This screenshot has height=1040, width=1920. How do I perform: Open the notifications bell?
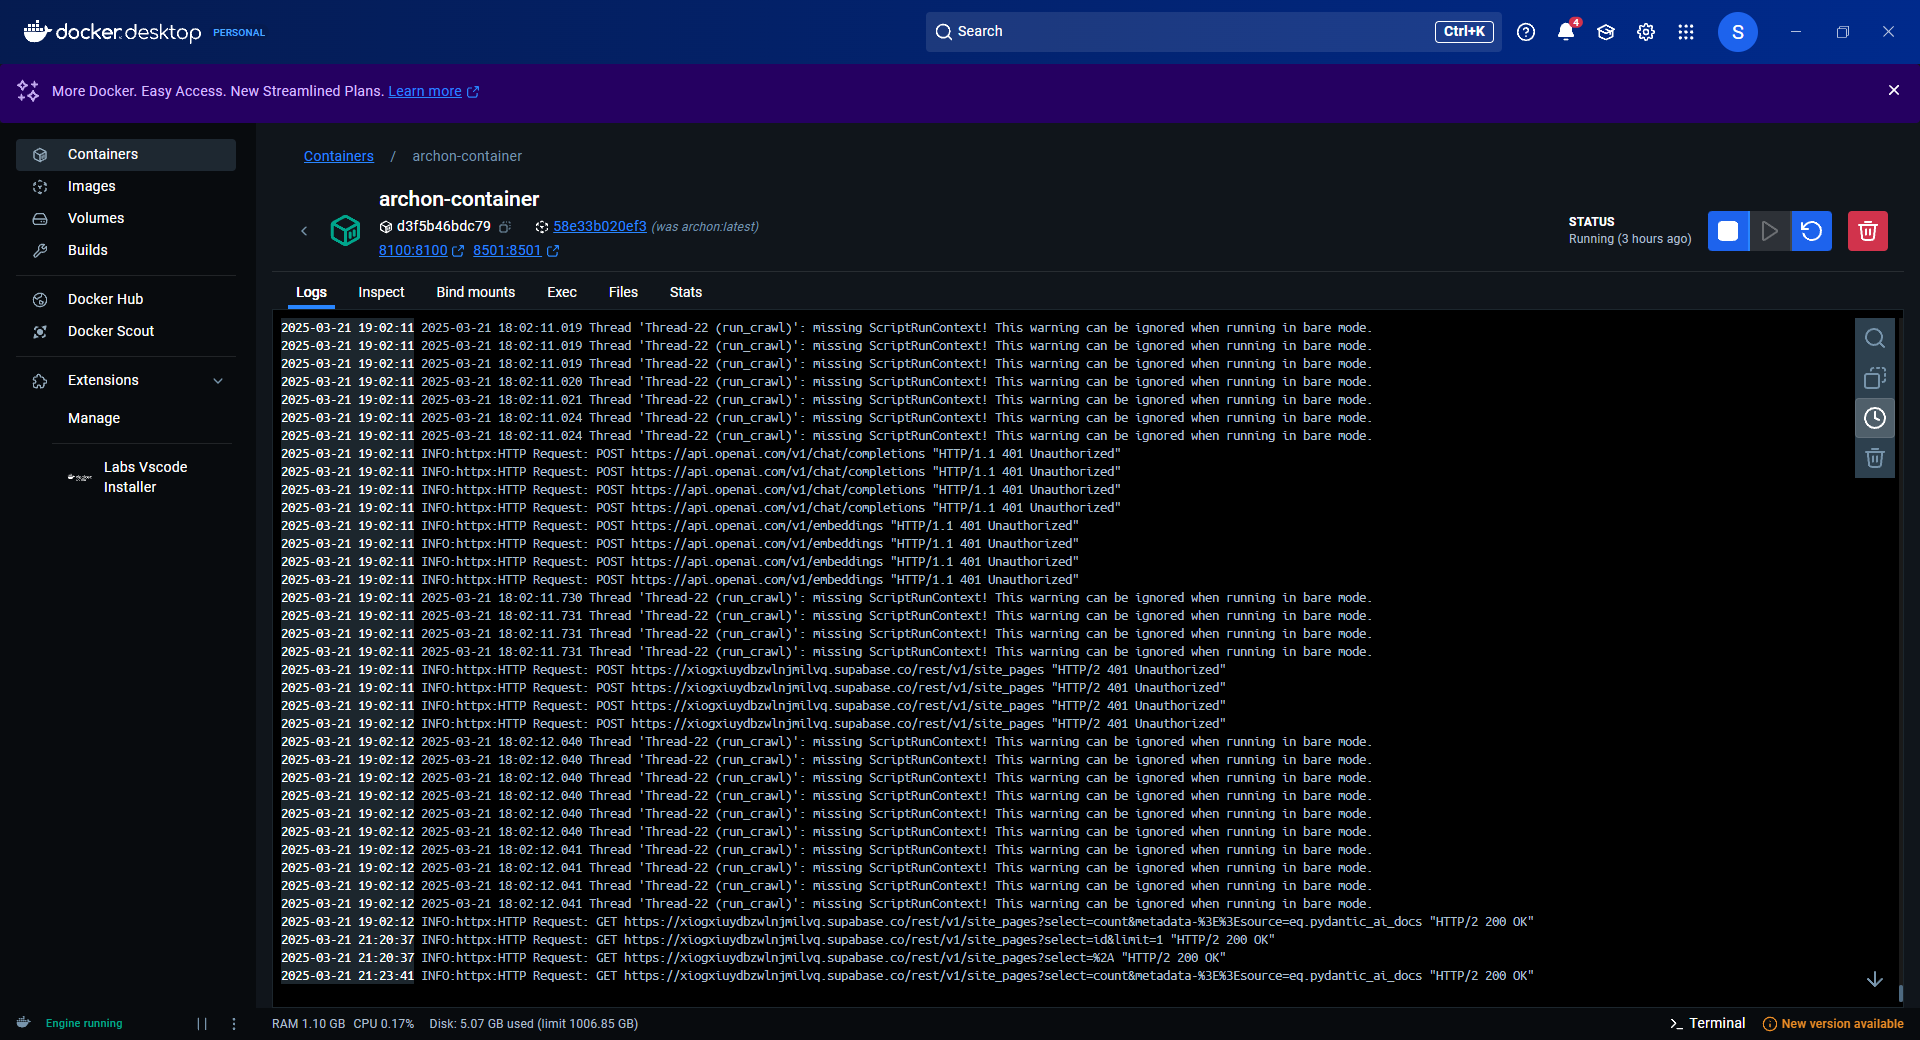coord(1566,32)
